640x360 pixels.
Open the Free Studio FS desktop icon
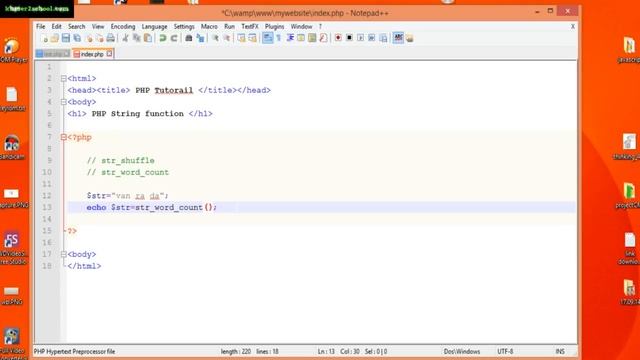click(12, 248)
